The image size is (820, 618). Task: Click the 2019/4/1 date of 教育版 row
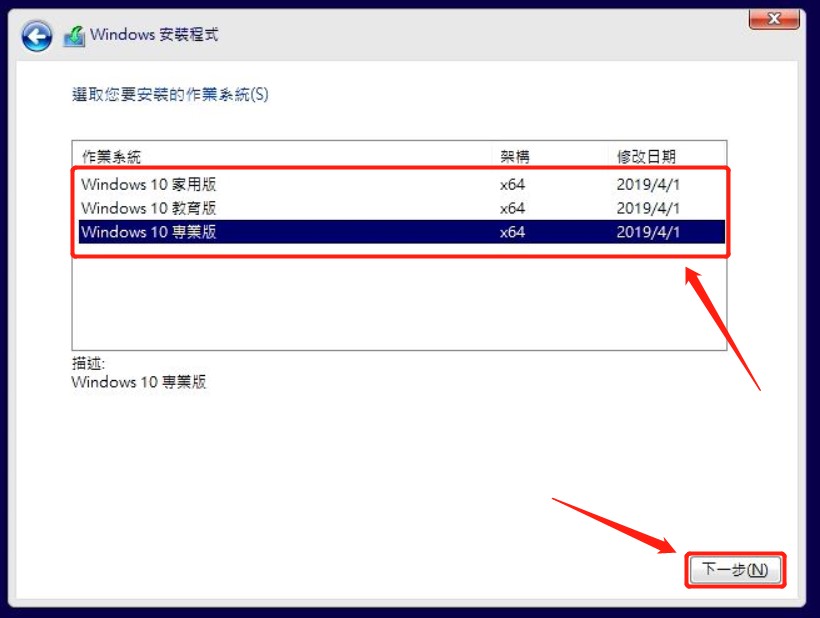click(648, 208)
